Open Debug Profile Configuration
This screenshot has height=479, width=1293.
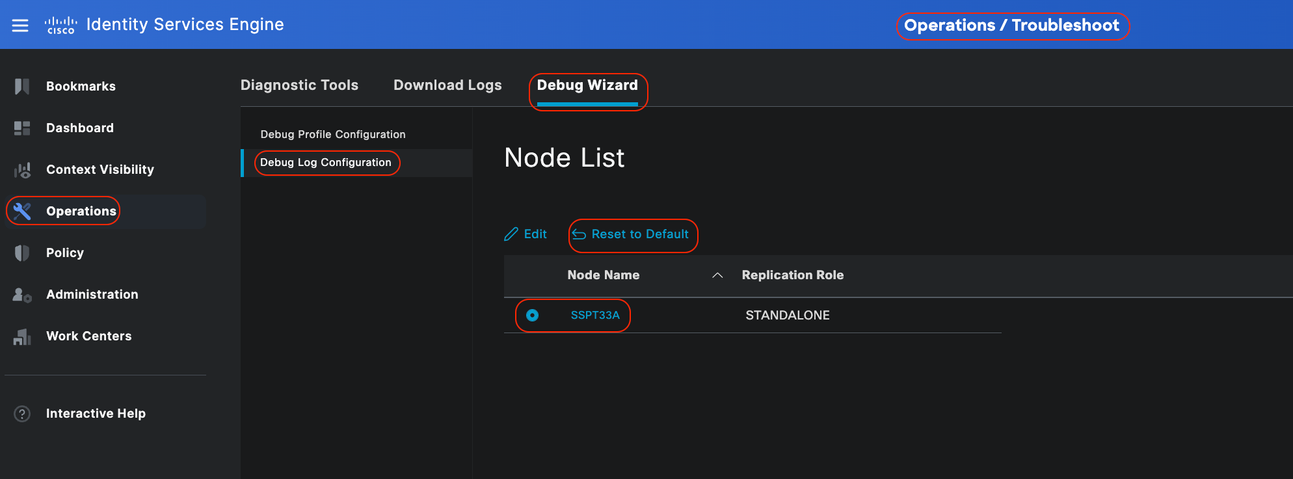click(333, 134)
